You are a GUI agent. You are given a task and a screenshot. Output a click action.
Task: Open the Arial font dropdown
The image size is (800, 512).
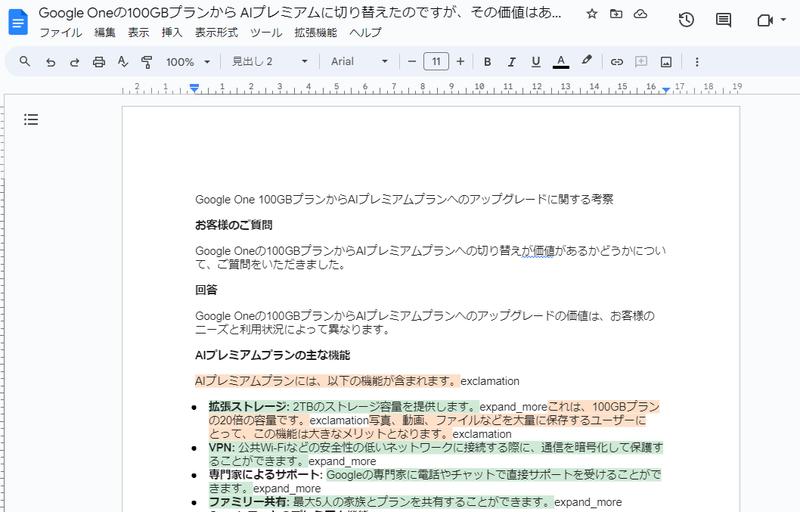pos(359,62)
